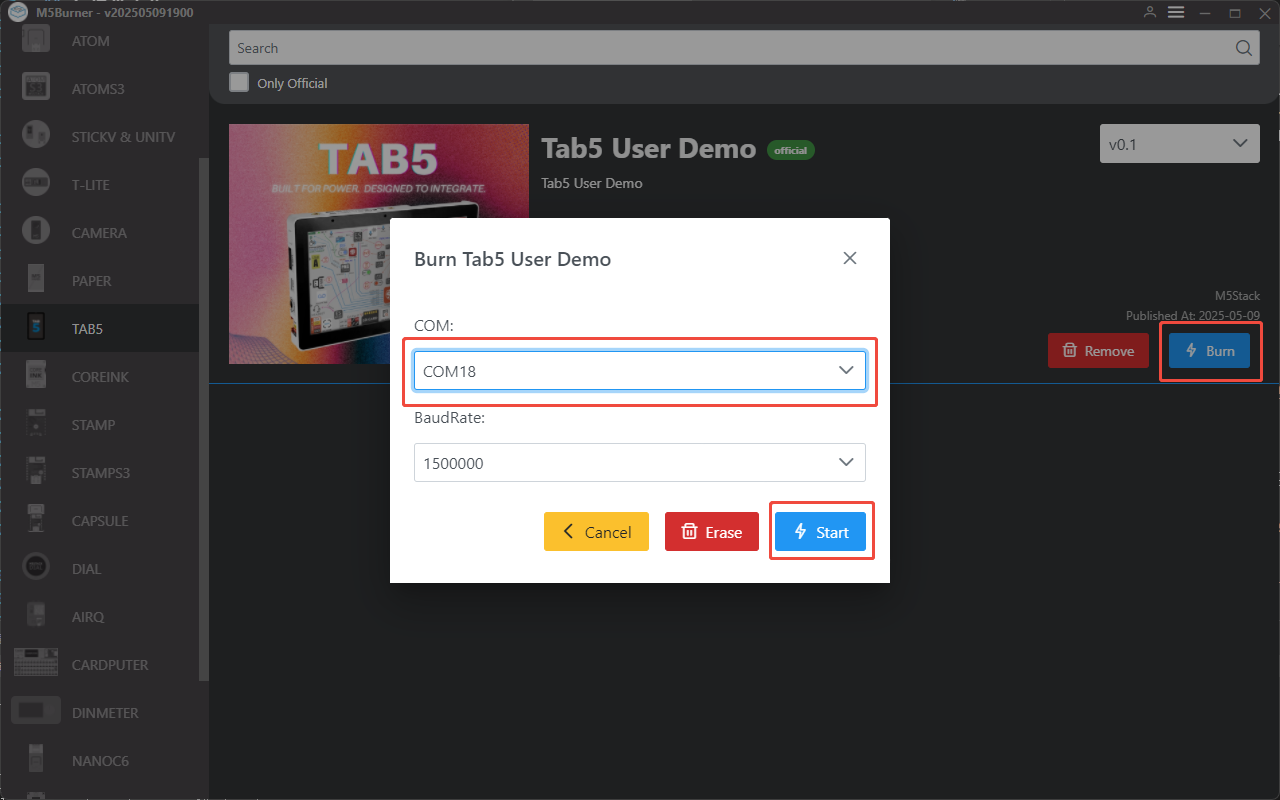Select the CAPSULE device icon
The width and height of the screenshot is (1280, 800).
pos(36,520)
